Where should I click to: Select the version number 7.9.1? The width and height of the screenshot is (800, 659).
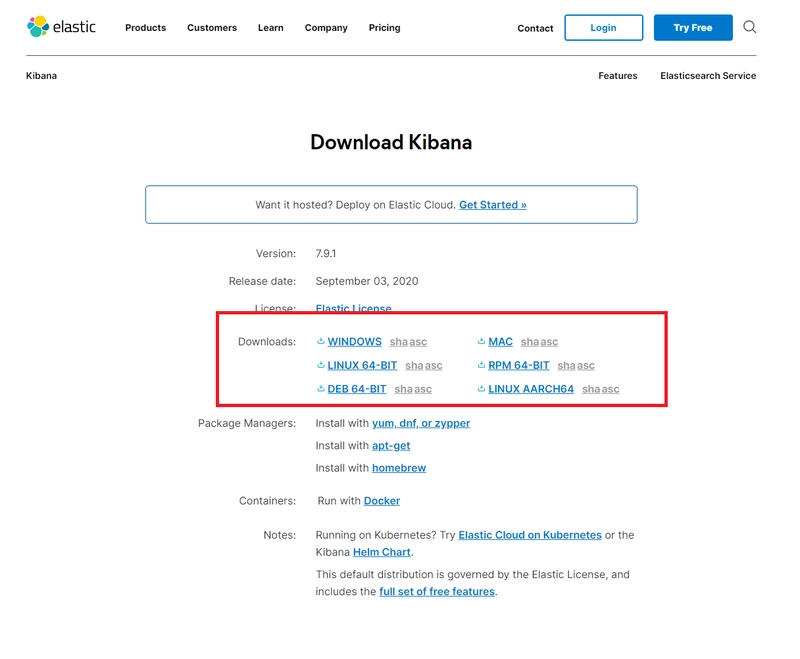[326, 253]
